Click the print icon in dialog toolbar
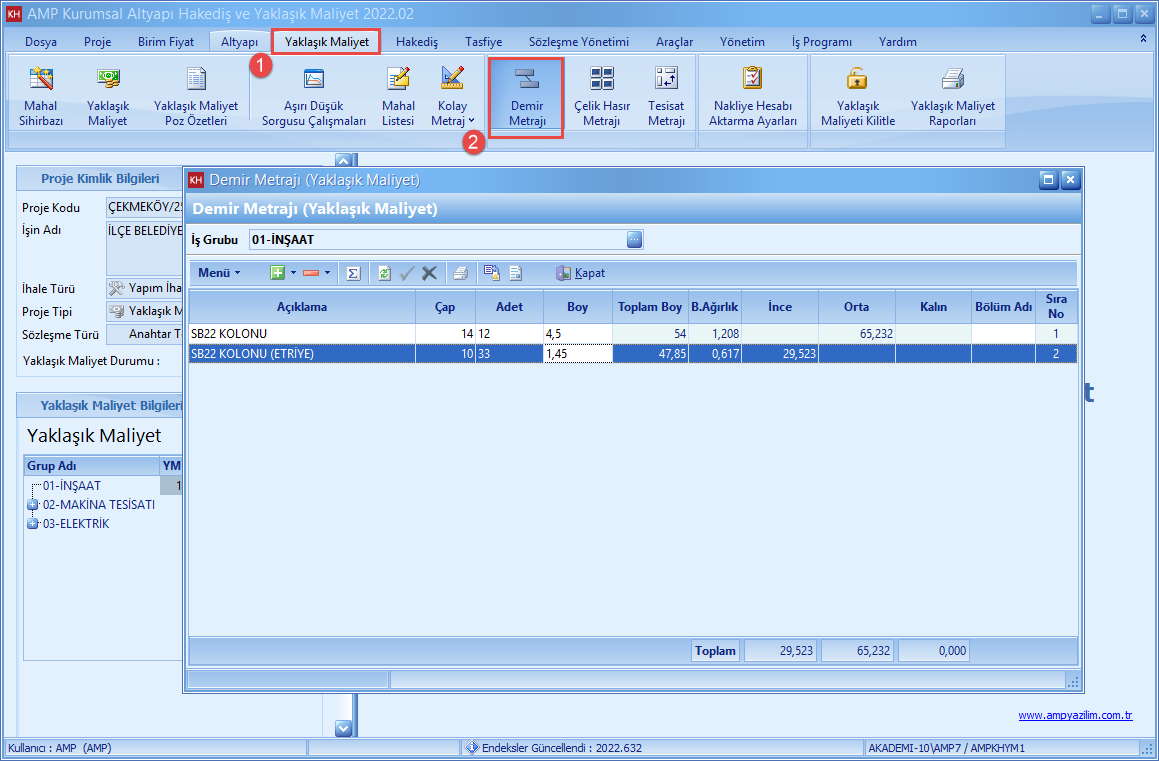The image size is (1159, 761). pyautogui.click(x=459, y=273)
